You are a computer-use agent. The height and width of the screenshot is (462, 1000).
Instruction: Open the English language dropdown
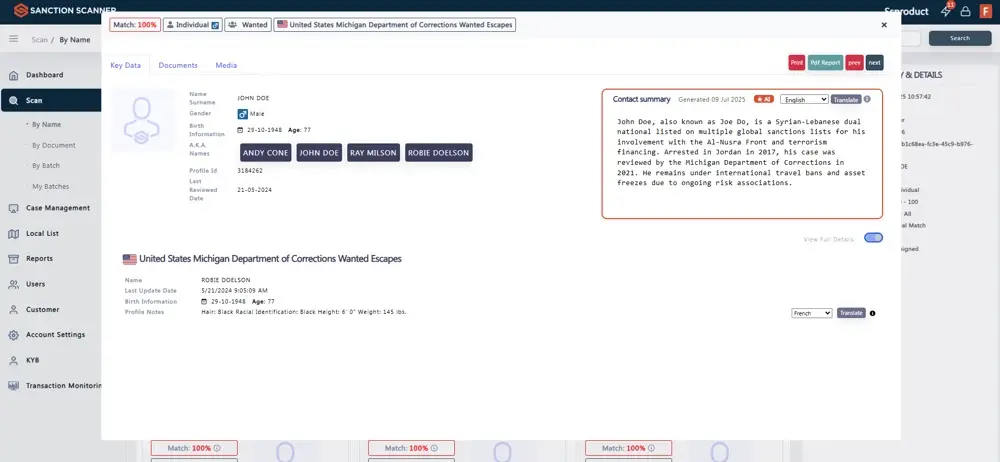point(804,99)
